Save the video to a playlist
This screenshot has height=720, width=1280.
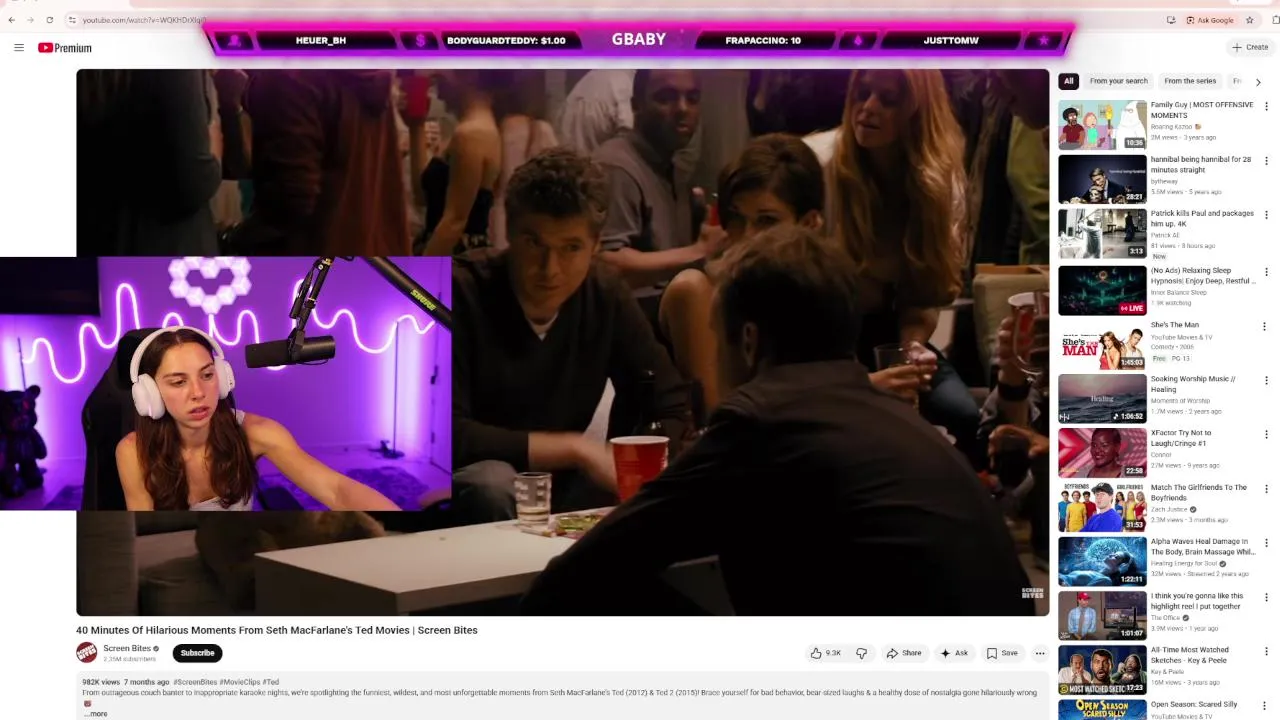click(x=1002, y=653)
